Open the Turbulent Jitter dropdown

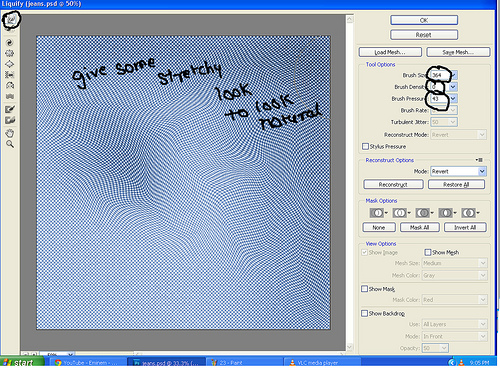click(x=444, y=122)
